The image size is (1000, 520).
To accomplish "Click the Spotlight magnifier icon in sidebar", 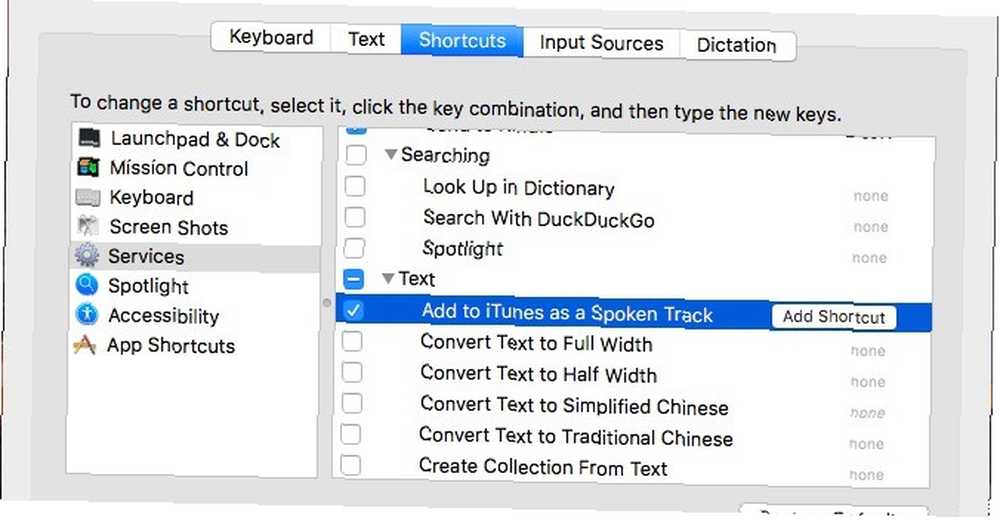I will coord(87,285).
